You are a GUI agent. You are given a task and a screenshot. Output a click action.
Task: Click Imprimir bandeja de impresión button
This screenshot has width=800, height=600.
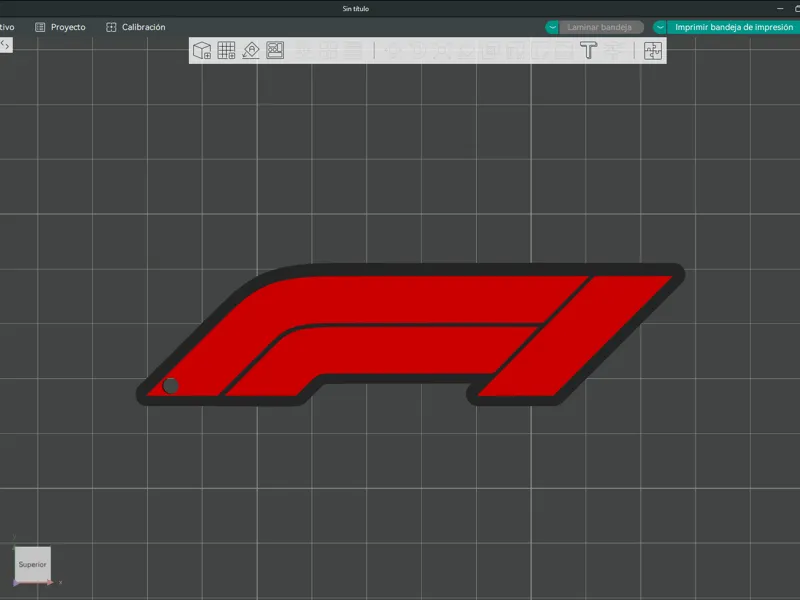click(733, 27)
